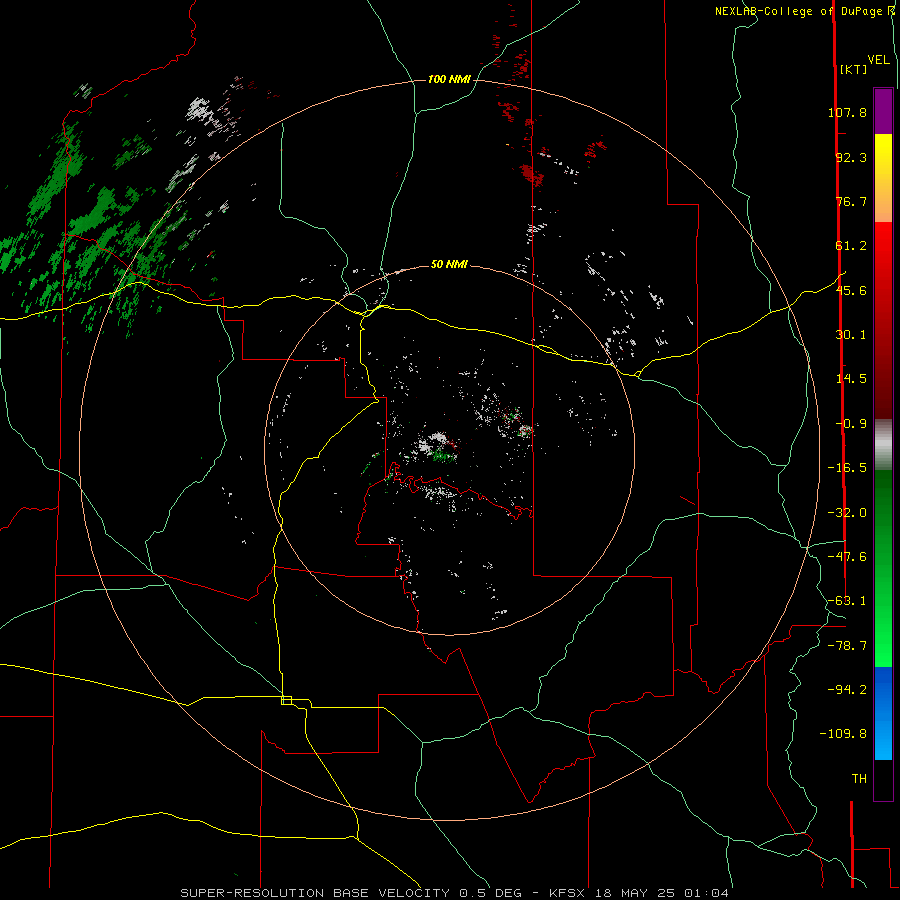The width and height of the screenshot is (900, 900).
Task: Select the -63.1 value on the color scale
Action: click(847, 601)
